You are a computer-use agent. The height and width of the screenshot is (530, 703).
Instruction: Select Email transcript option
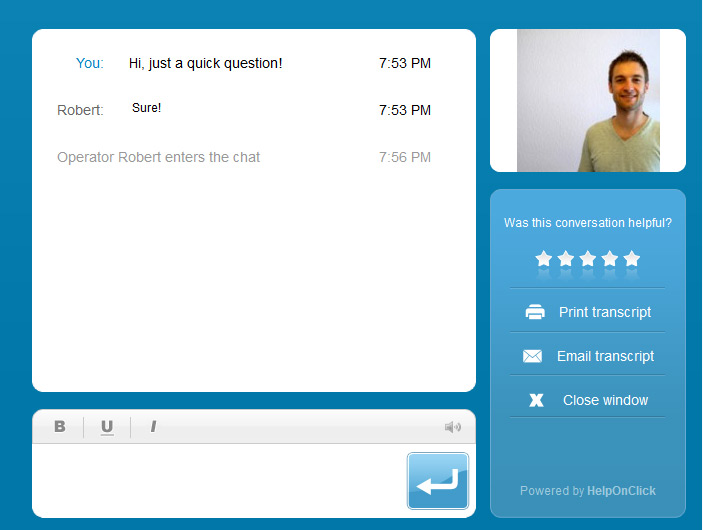coord(605,356)
